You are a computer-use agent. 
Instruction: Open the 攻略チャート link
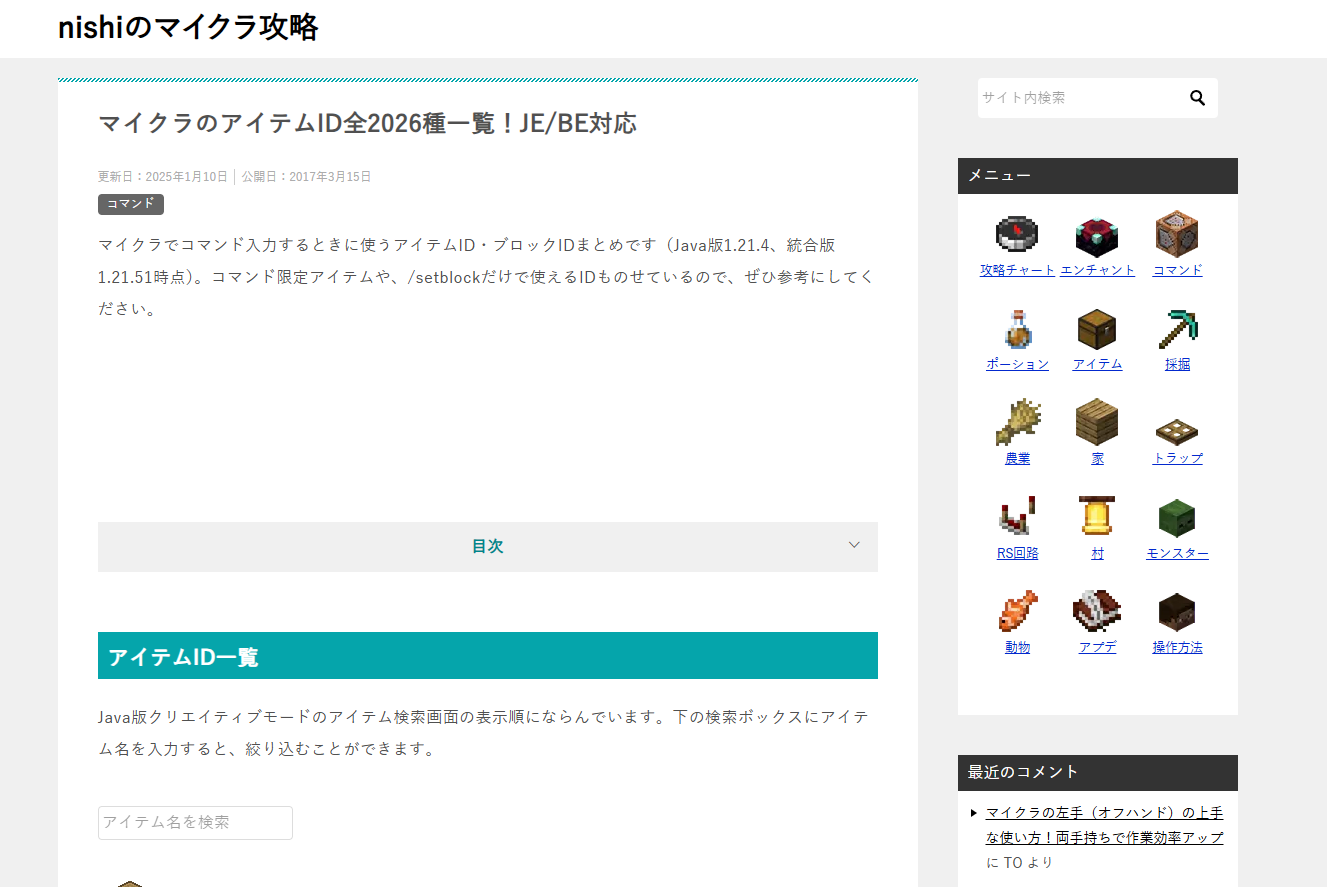pyautogui.click(x=1017, y=270)
